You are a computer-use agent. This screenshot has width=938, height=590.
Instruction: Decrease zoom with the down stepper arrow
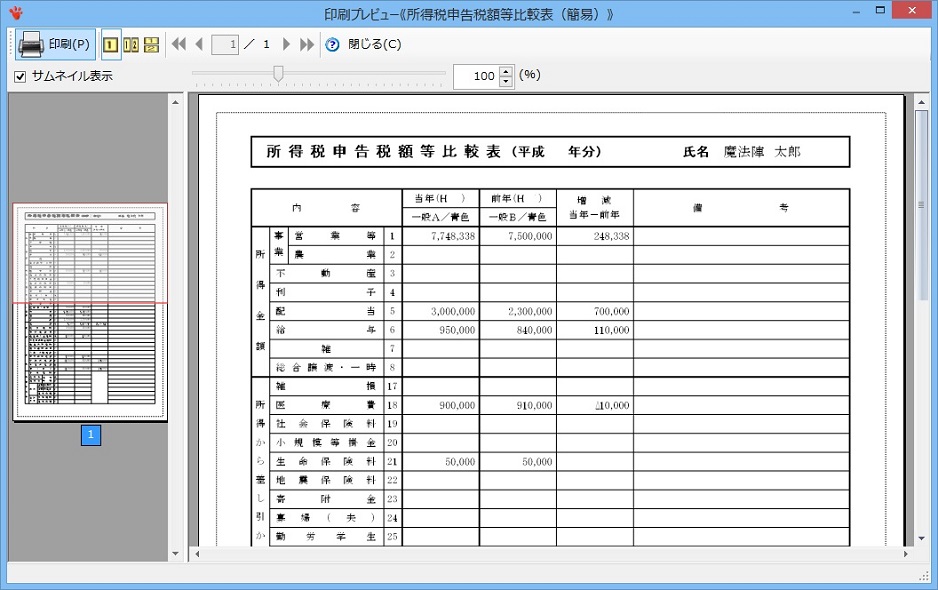507,81
